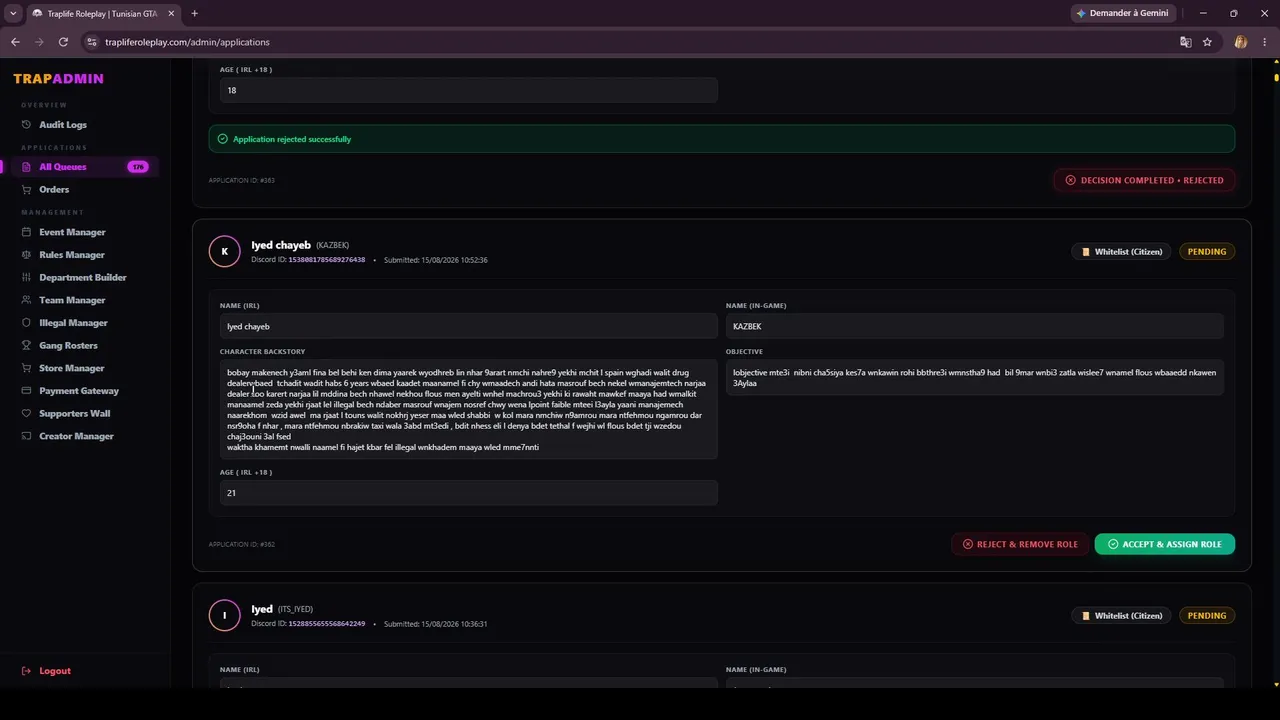1280x720 pixels.
Task: Click the Store Manager icon
Action: (x=27, y=368)
